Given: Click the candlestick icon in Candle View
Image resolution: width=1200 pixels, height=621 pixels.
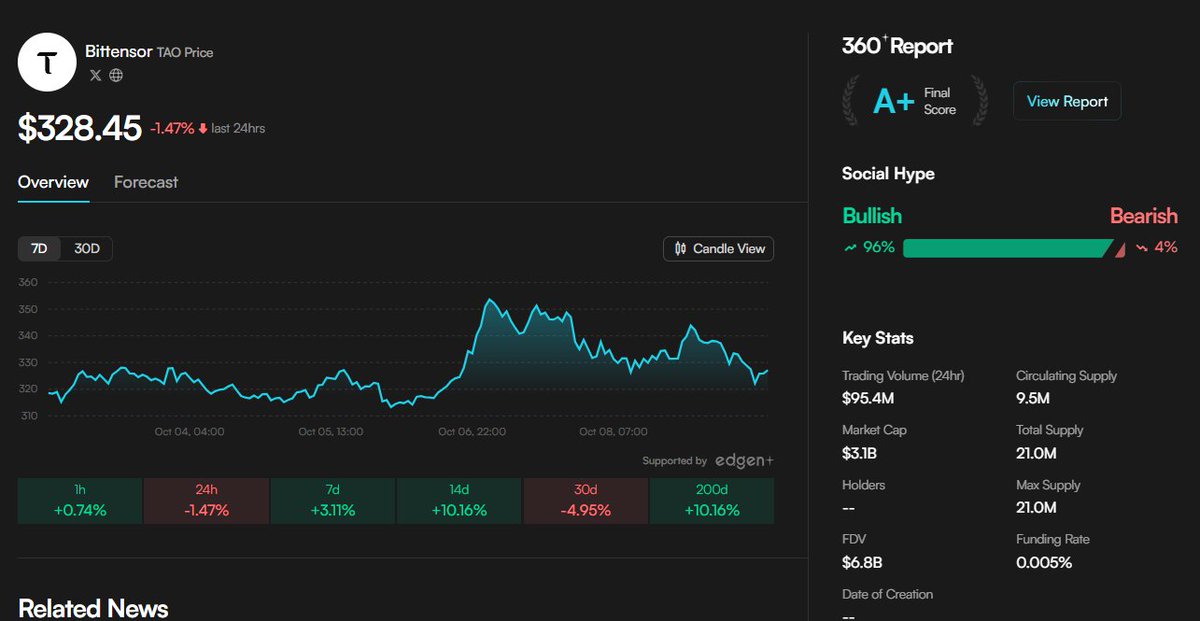Looking at the screenshot, I should tap(681, 249).
